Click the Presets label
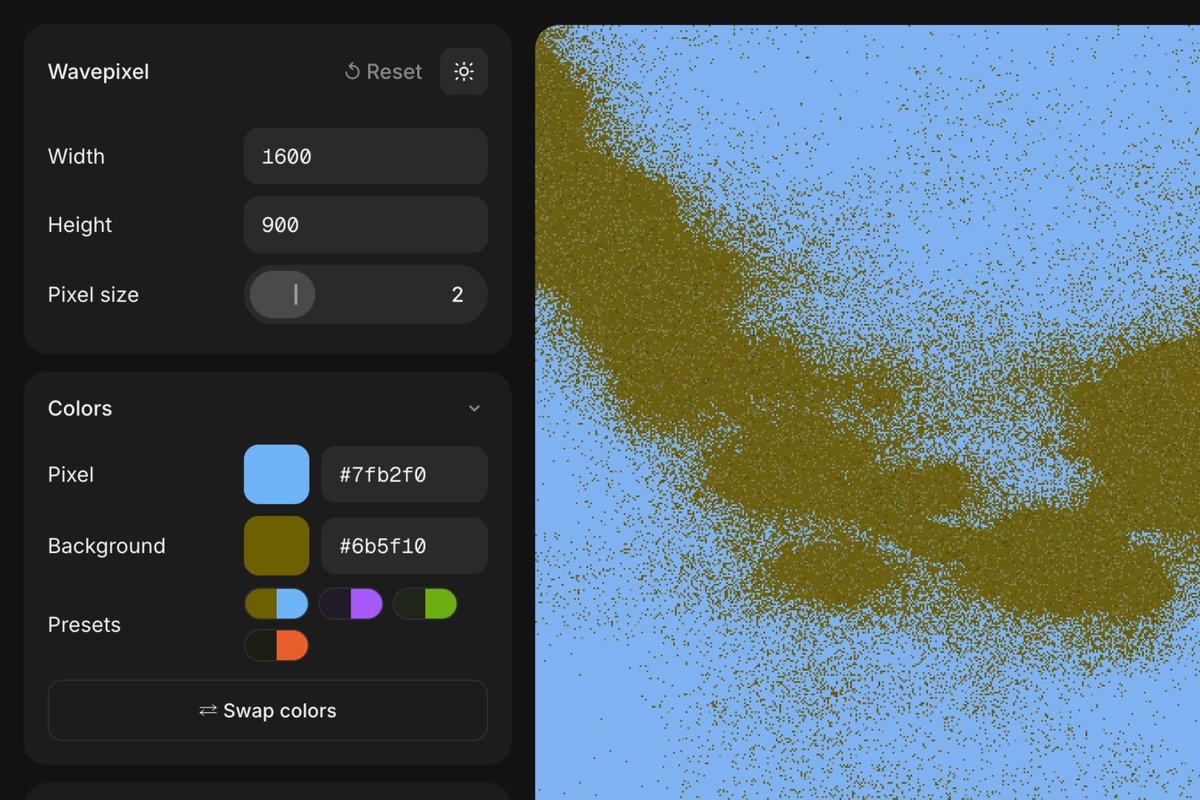 (84, 625)
